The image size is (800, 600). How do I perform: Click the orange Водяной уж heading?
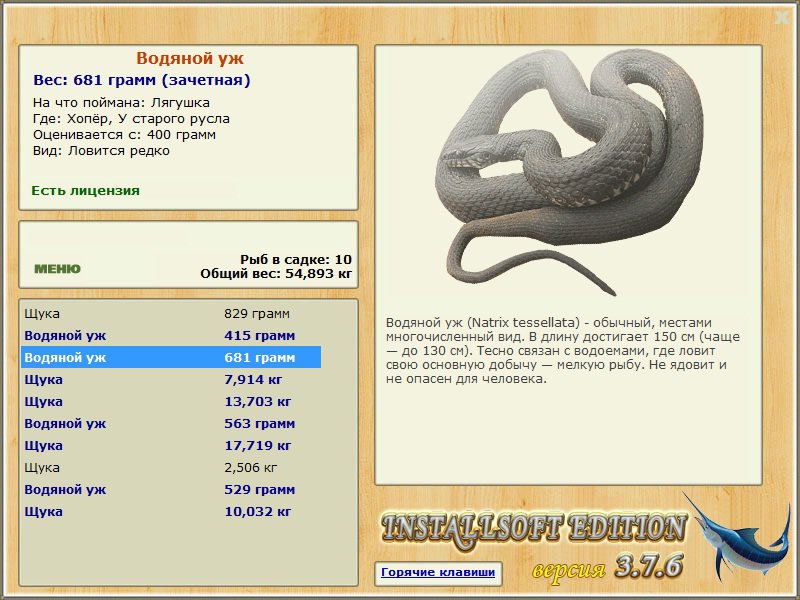pos(190,58)
